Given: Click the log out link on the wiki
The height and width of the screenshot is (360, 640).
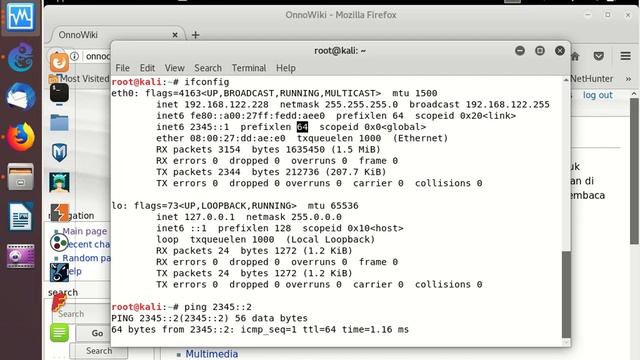Looking at the screenshot, I should point(598,95).
